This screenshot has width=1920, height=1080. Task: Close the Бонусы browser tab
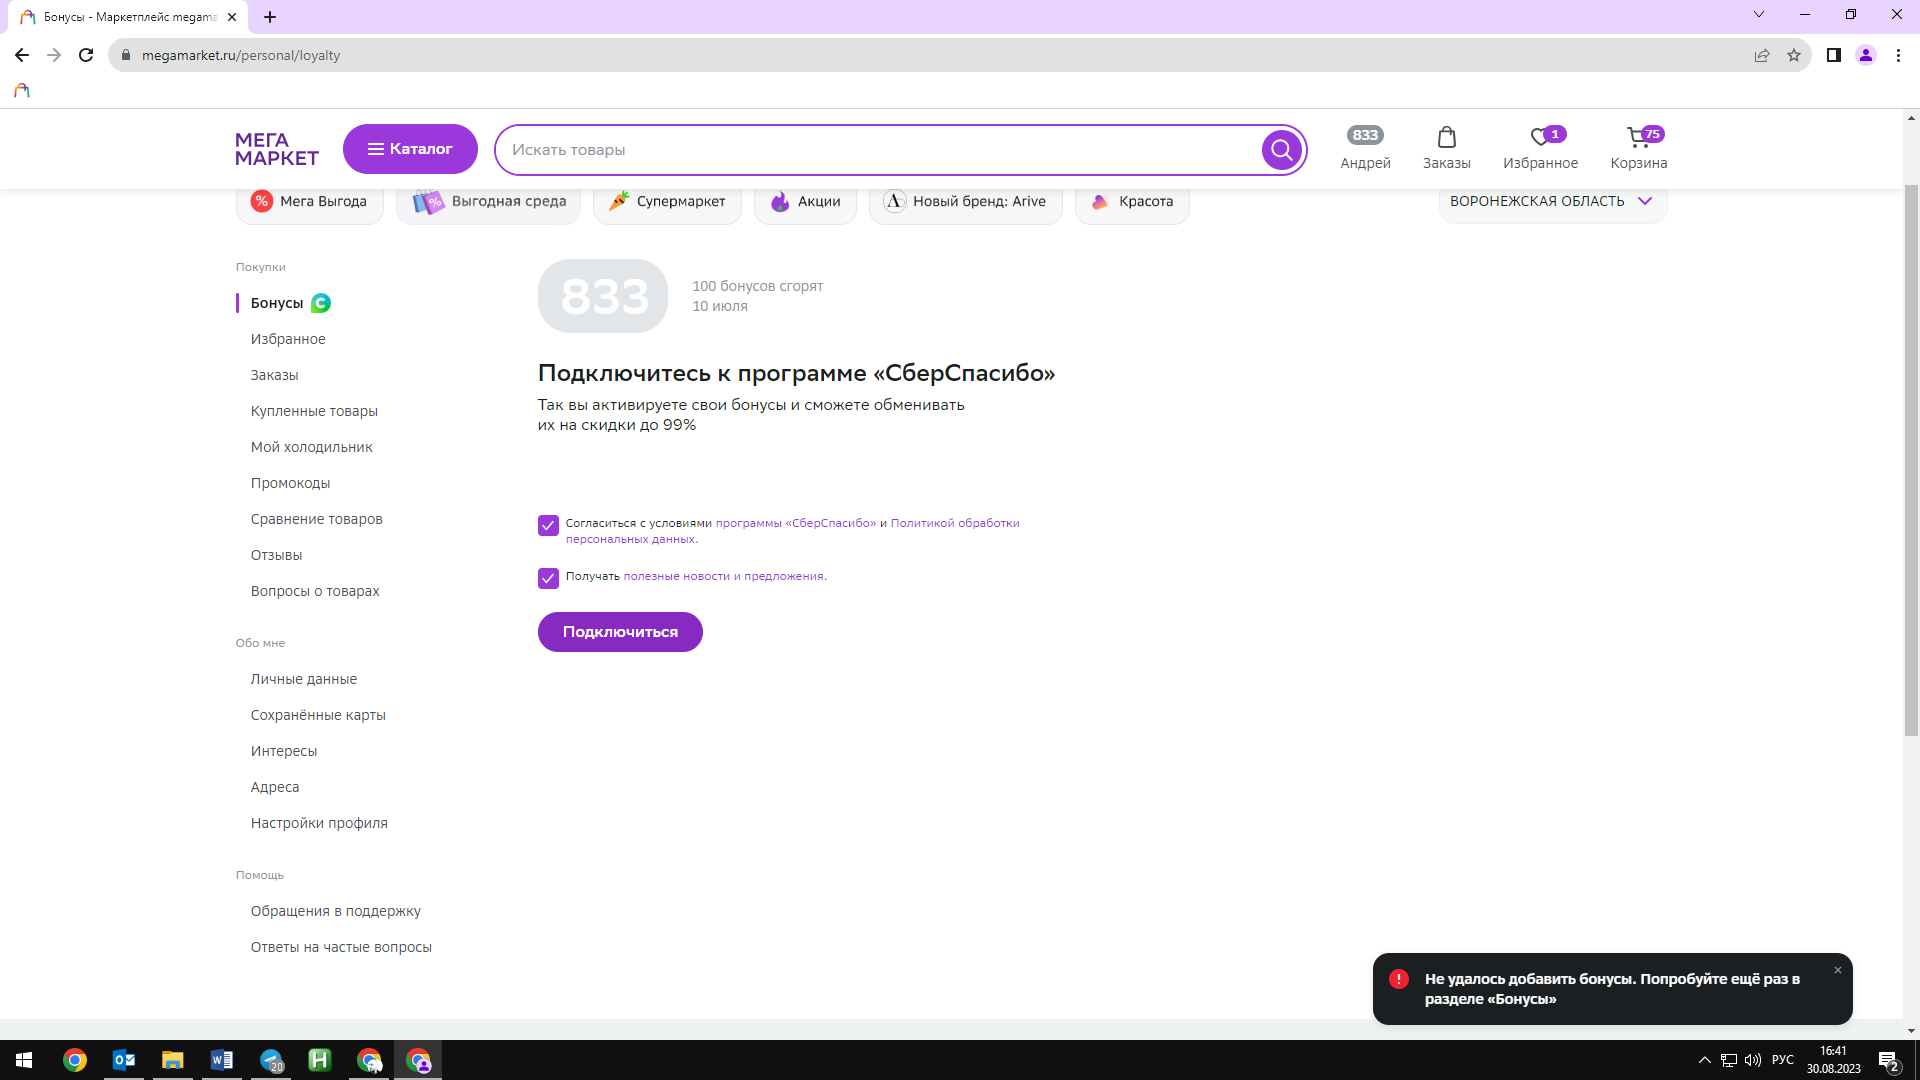tap(232, 17)
